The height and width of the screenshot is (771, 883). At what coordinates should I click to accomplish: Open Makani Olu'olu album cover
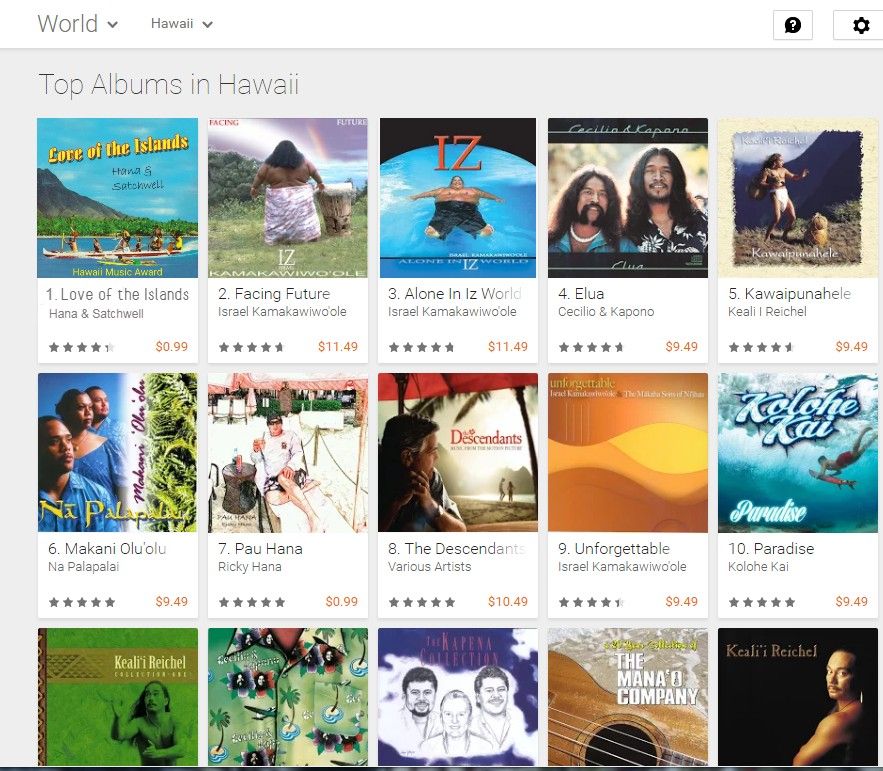click(118, 453)
